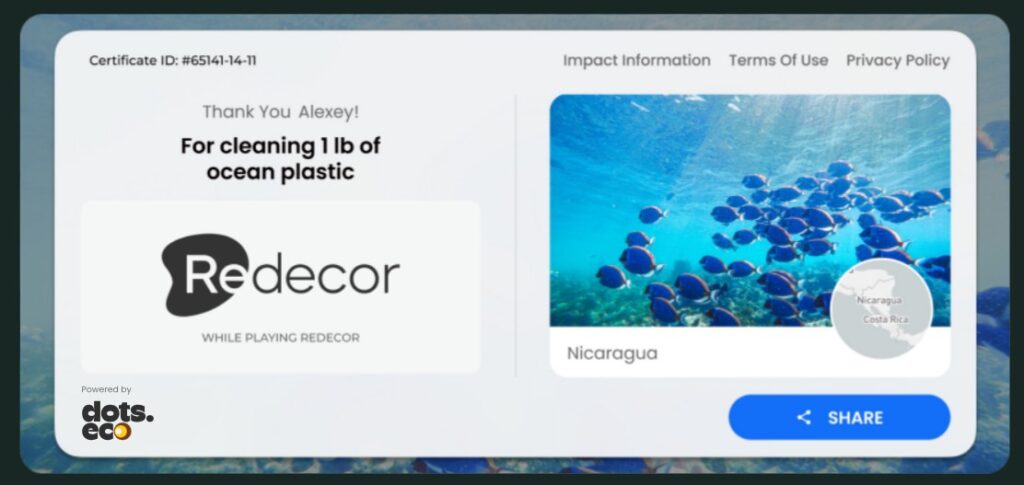Click the Redecor logo
1024x485 pixels.
coord(280,275)
